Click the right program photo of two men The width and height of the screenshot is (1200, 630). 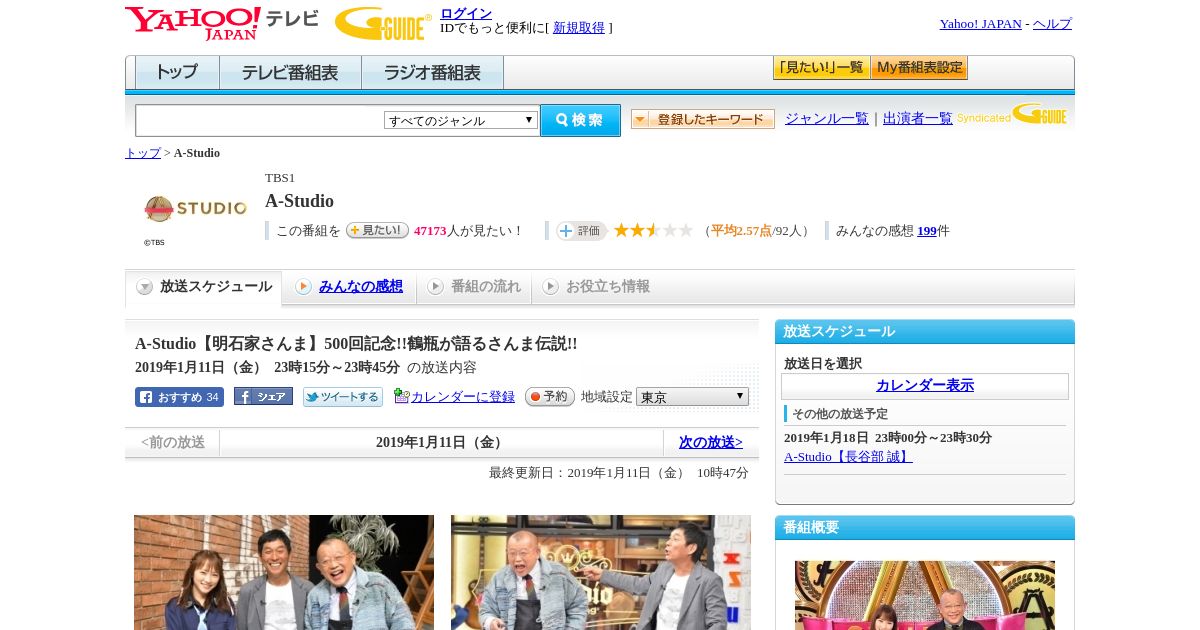(x=601, y=572)
